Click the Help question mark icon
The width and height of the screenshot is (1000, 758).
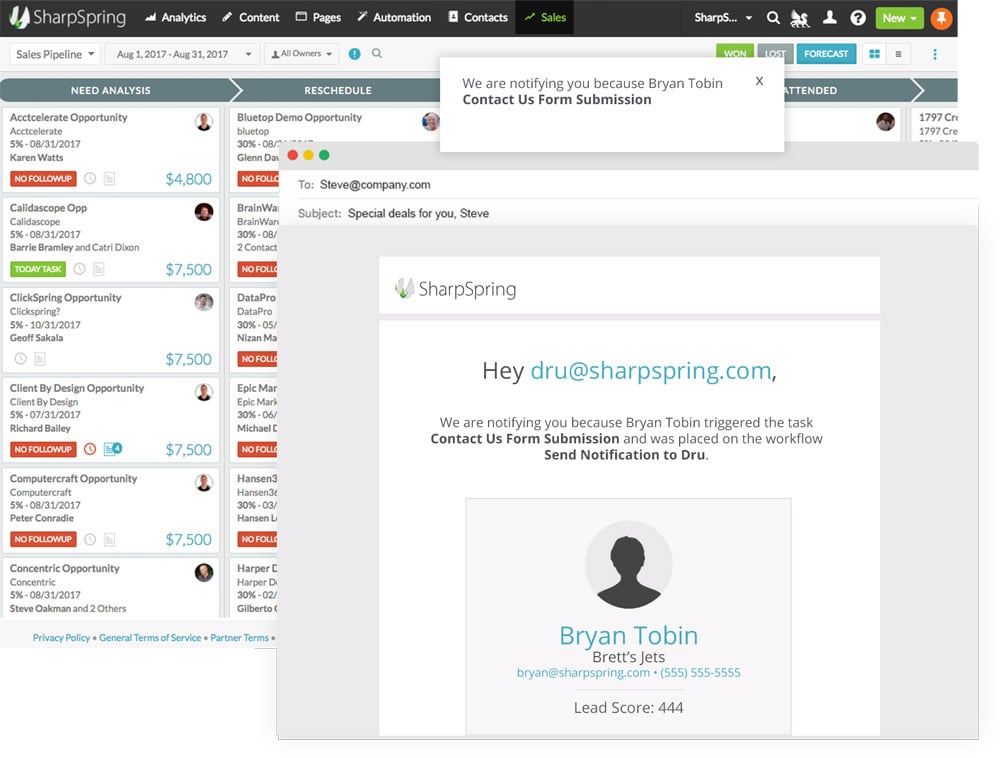point(858,17)
